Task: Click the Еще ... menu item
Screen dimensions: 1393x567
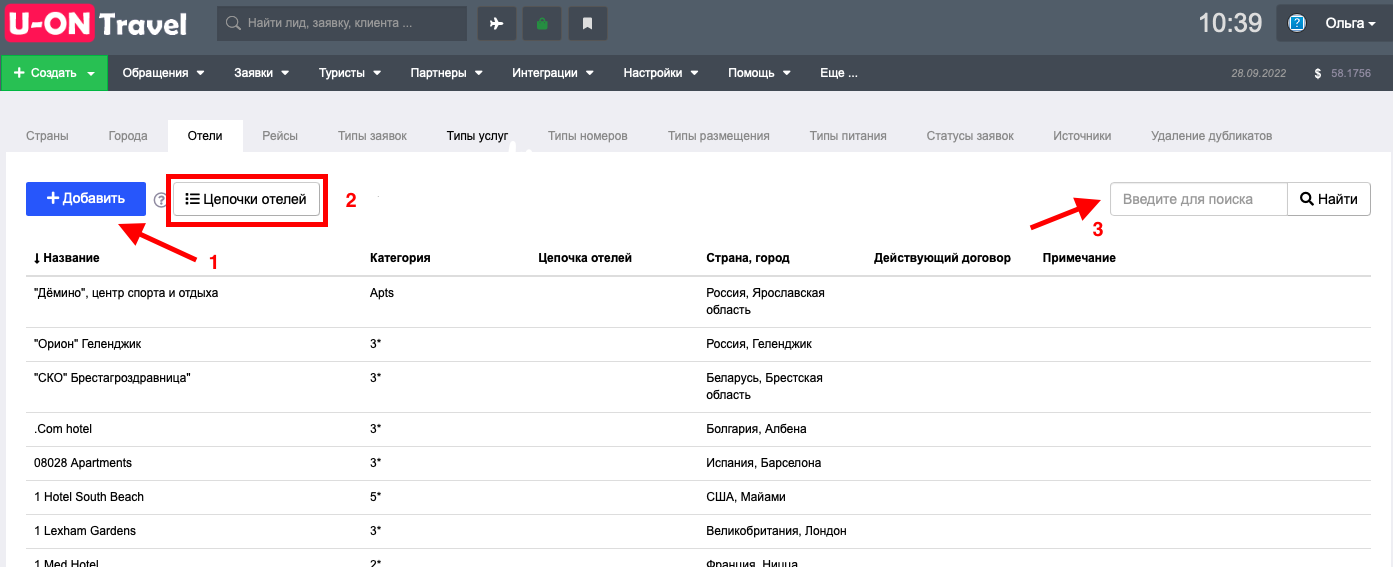Action: pos(838,73)
